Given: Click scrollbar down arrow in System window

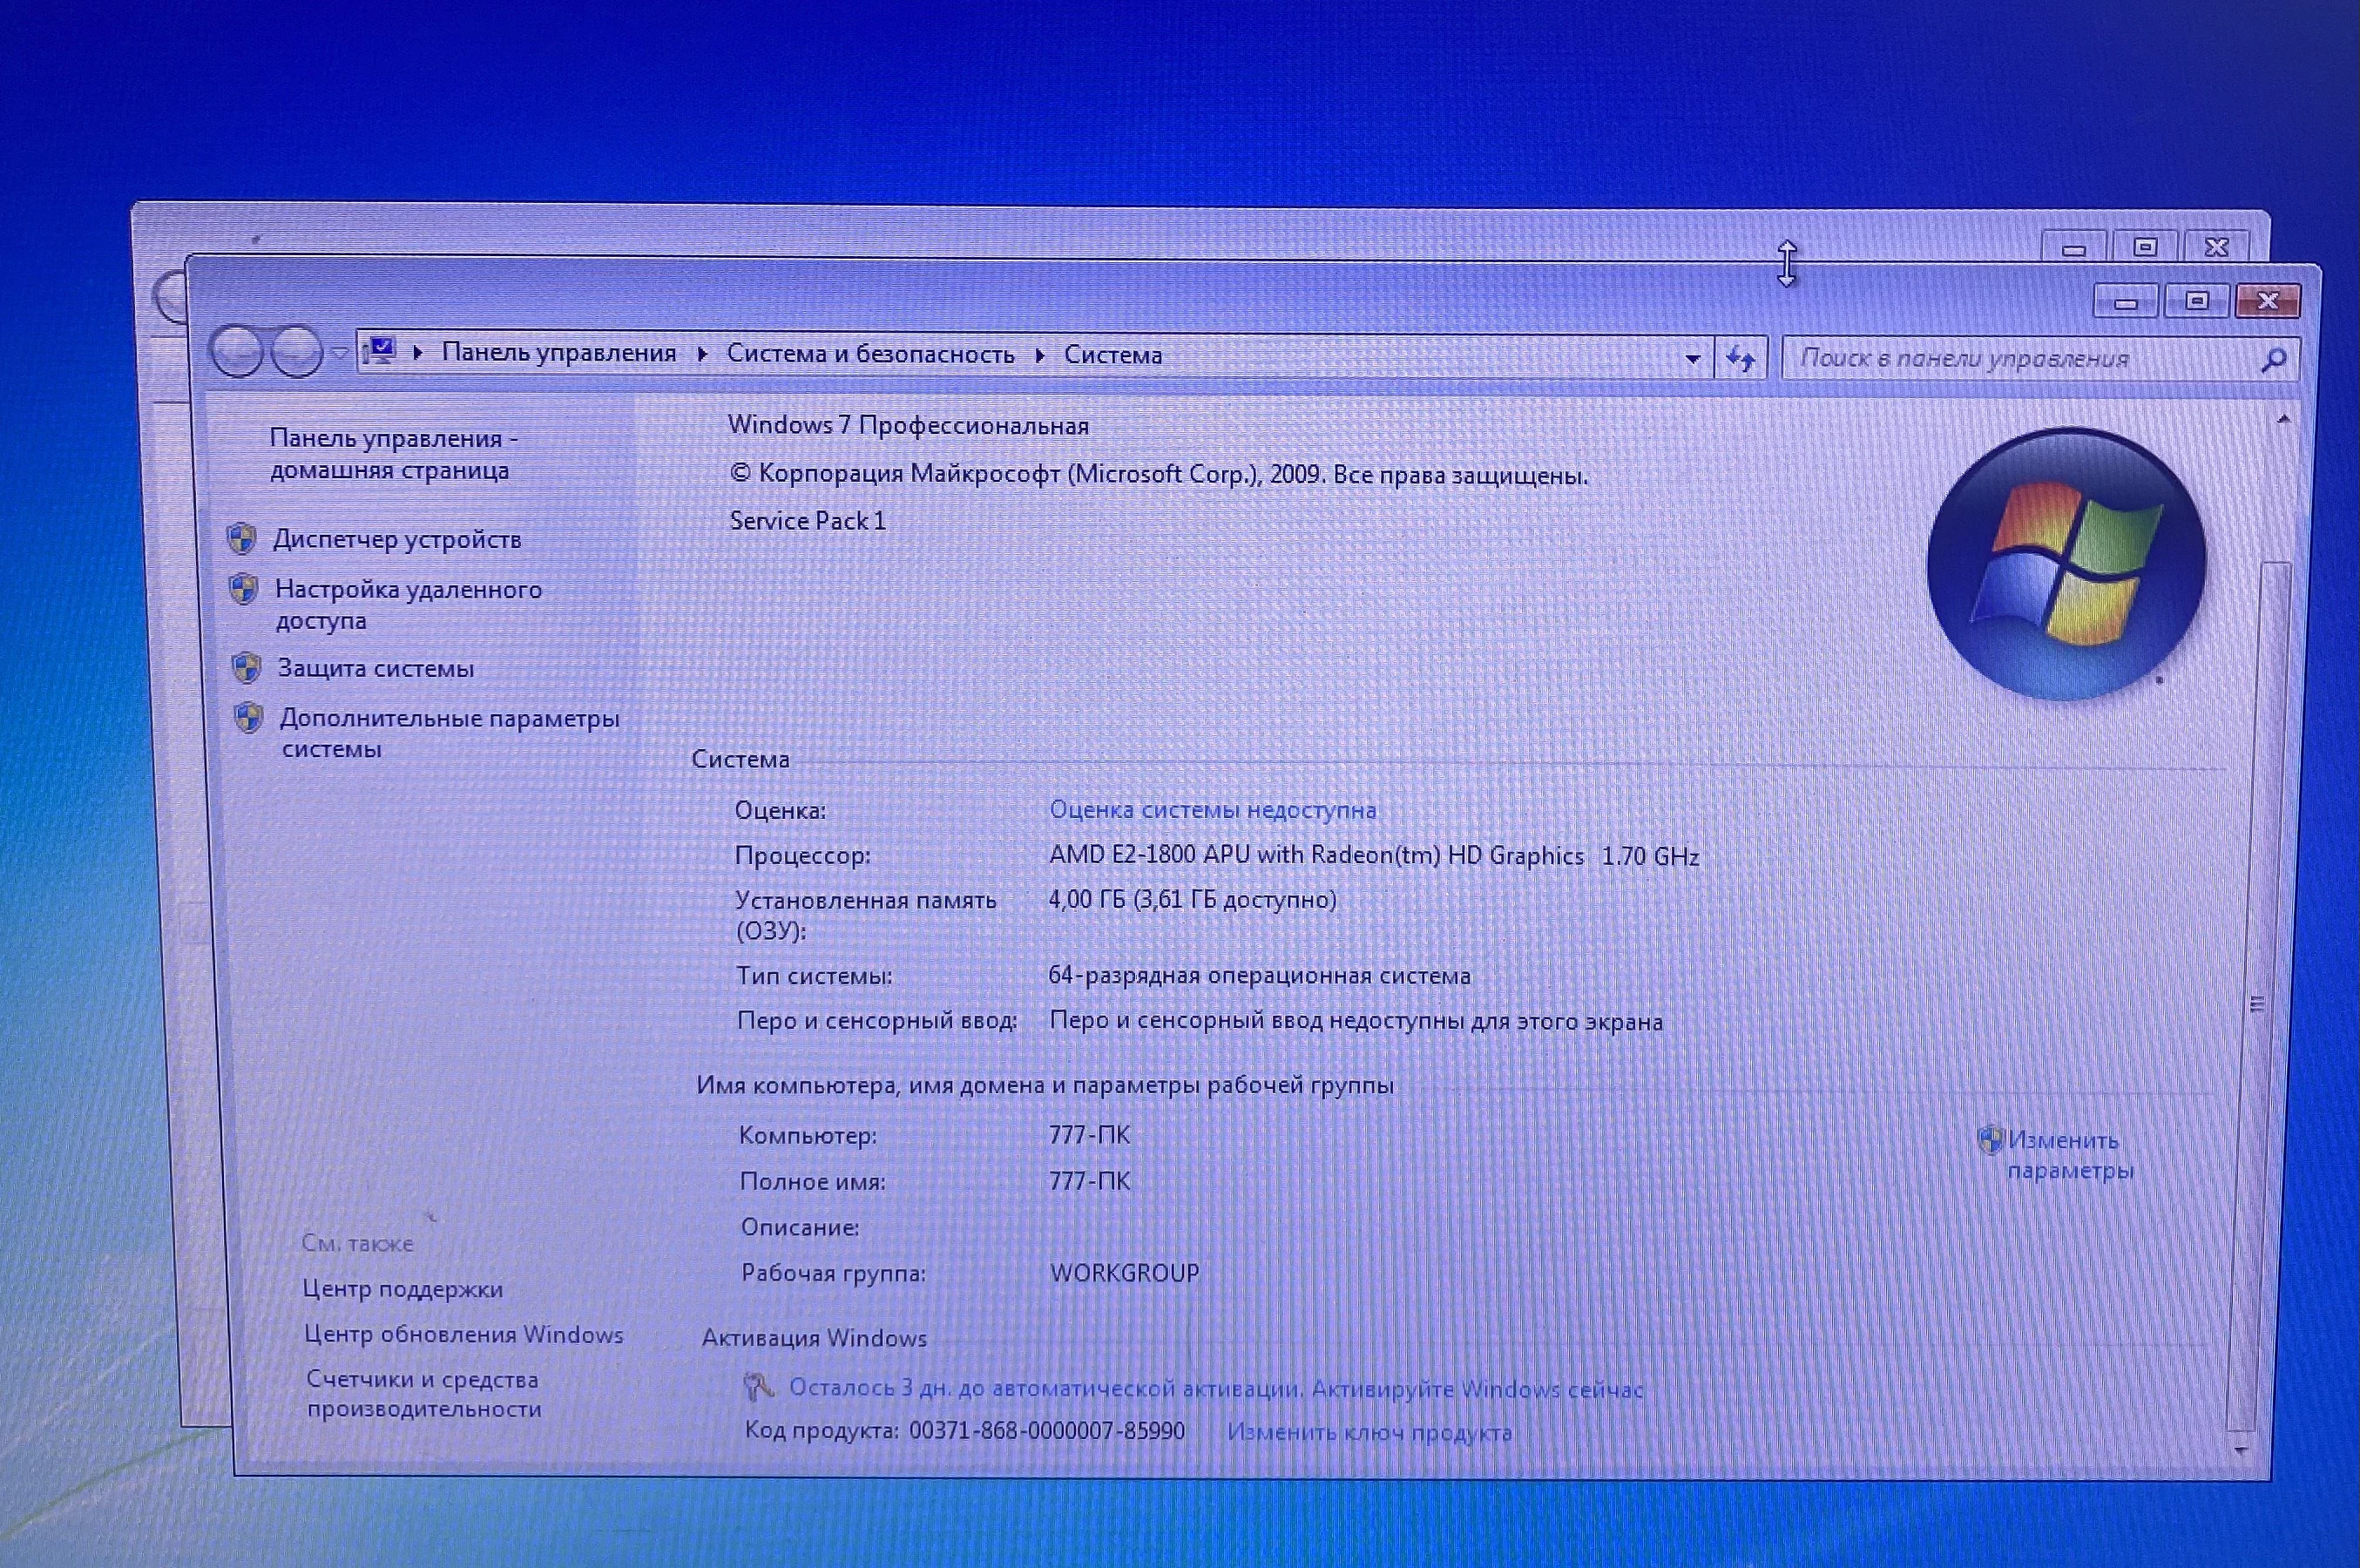Looking at the screenshot, I should [2241, 1449].
